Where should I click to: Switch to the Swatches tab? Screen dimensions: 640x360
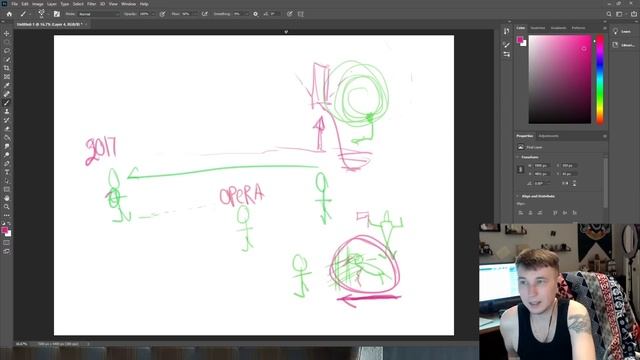538,28
